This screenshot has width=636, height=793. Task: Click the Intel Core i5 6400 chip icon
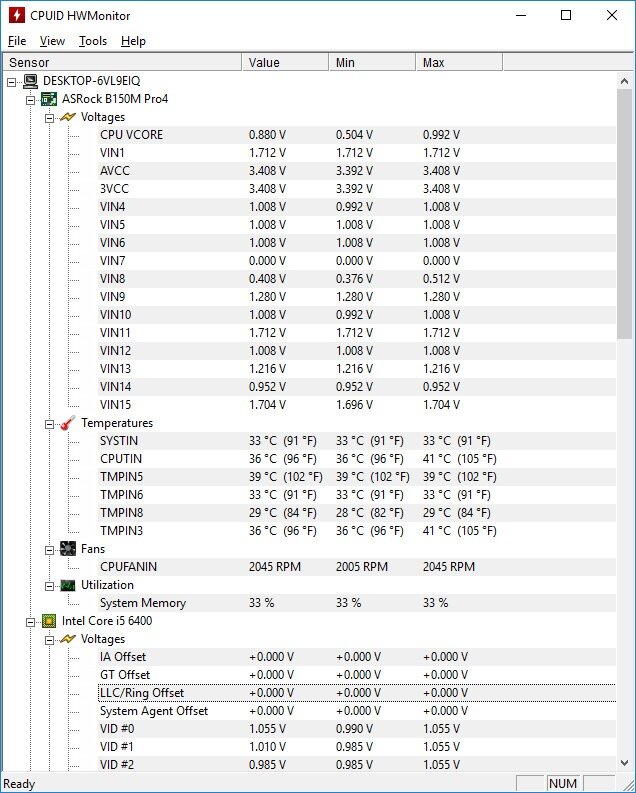pos(49,621)
